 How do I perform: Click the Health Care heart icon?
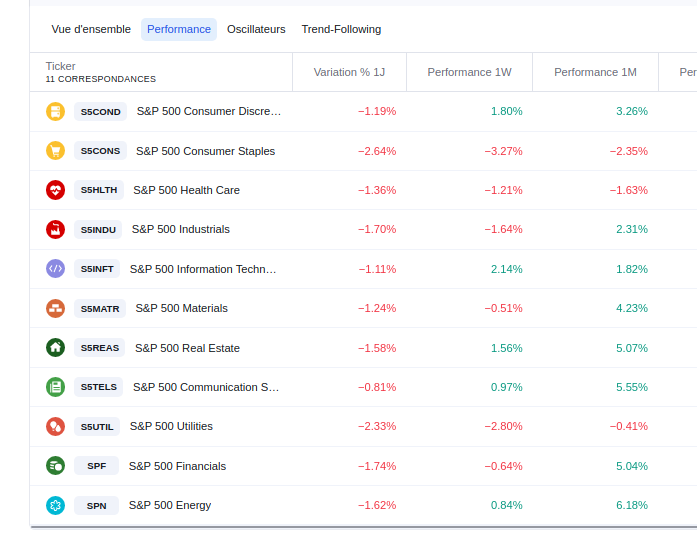tap(55, 190)
